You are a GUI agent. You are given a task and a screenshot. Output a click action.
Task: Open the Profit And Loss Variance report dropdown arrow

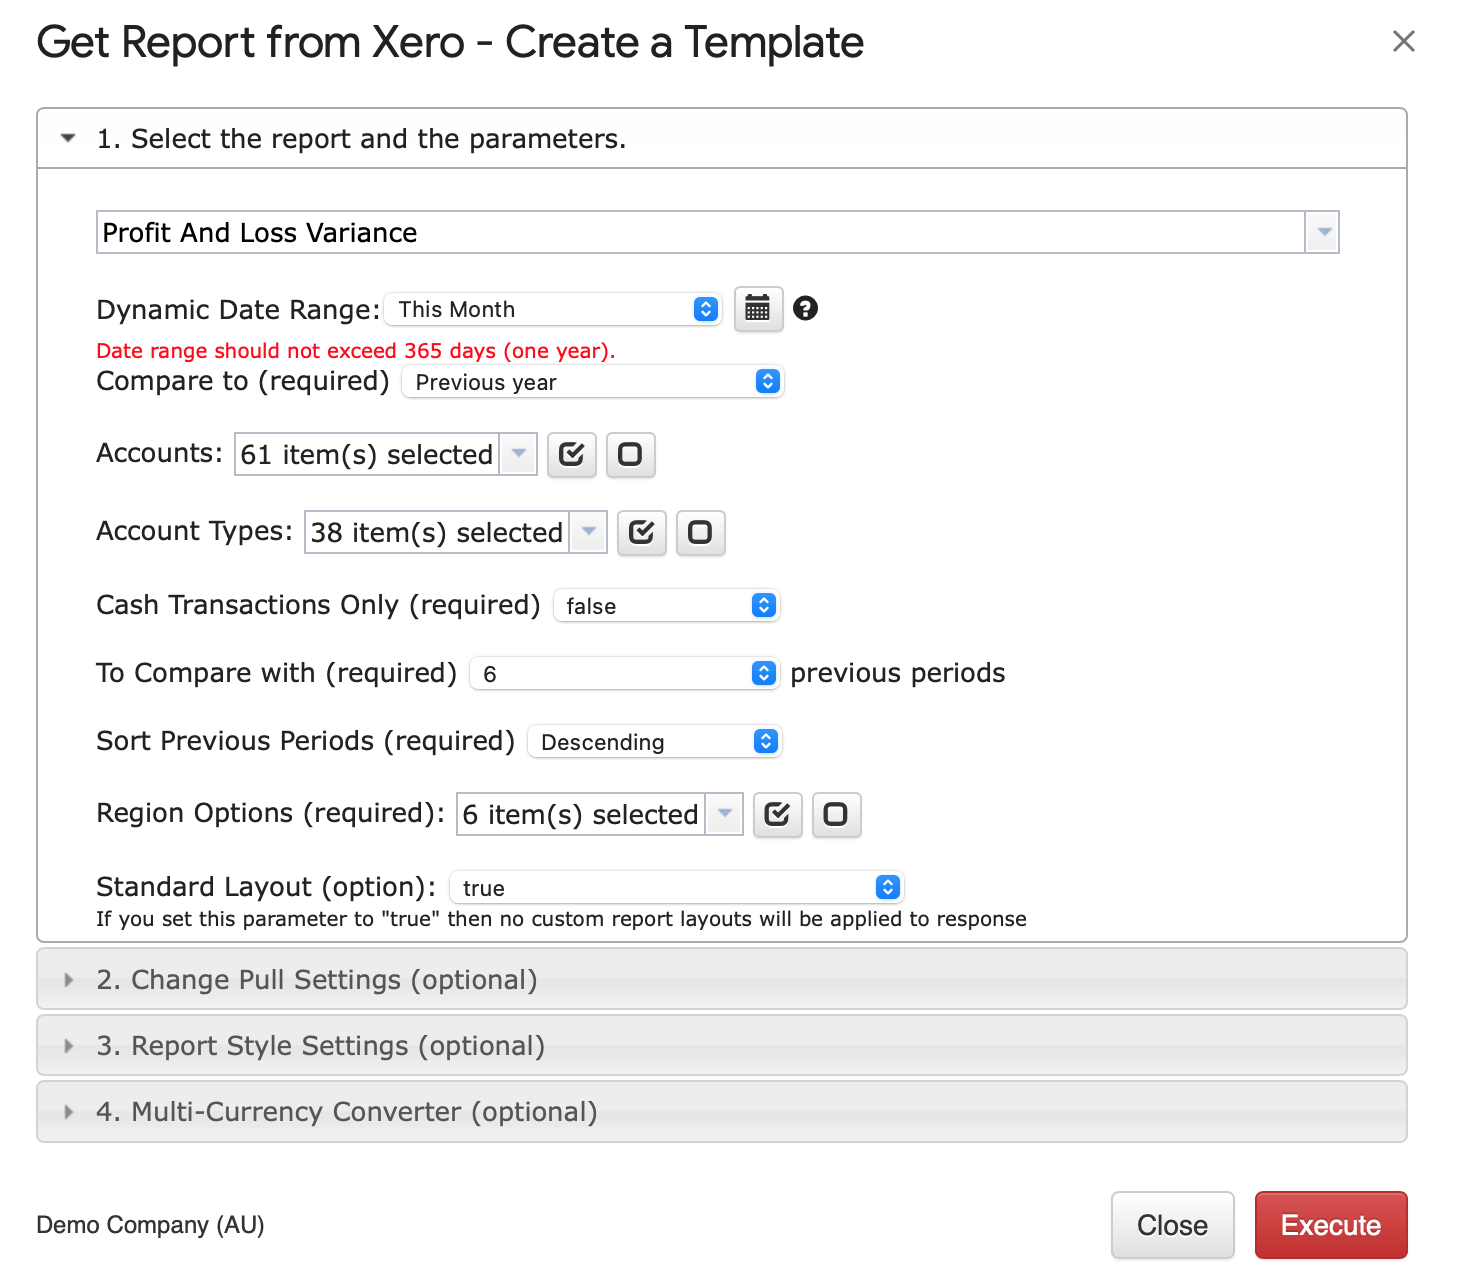tap(1323, 232)
